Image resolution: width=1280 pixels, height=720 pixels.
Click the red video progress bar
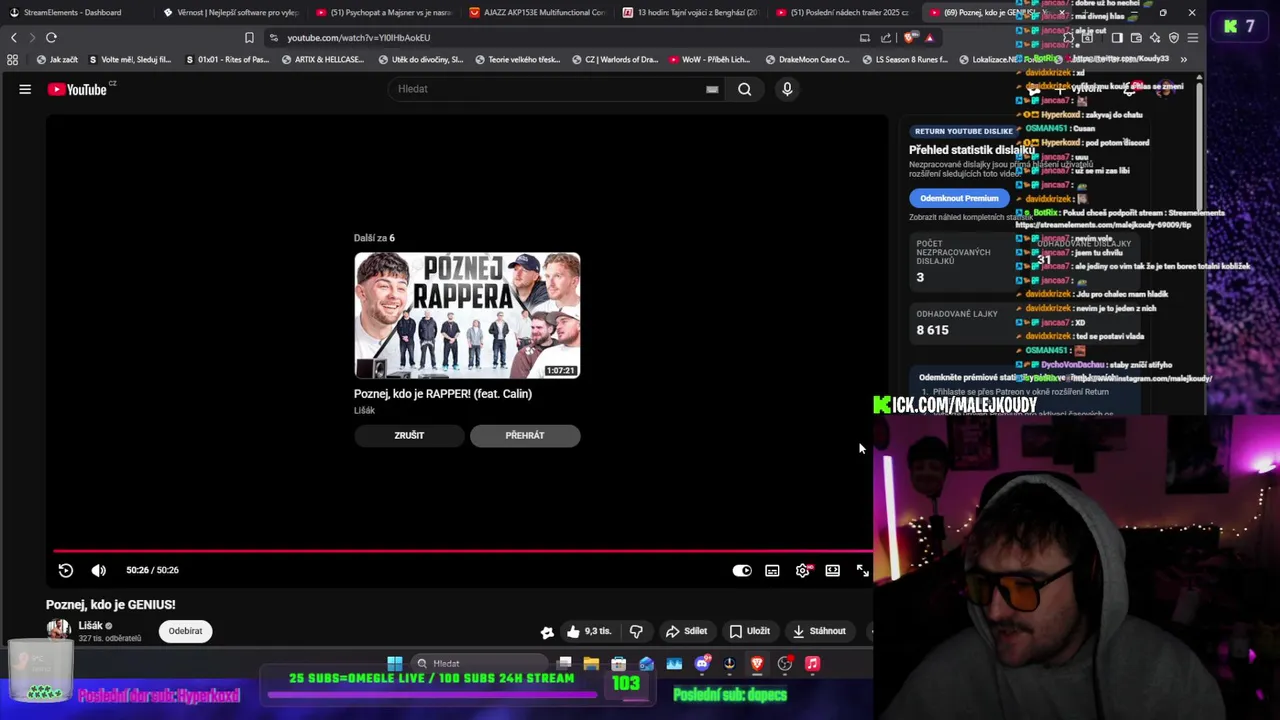(463, 550)
